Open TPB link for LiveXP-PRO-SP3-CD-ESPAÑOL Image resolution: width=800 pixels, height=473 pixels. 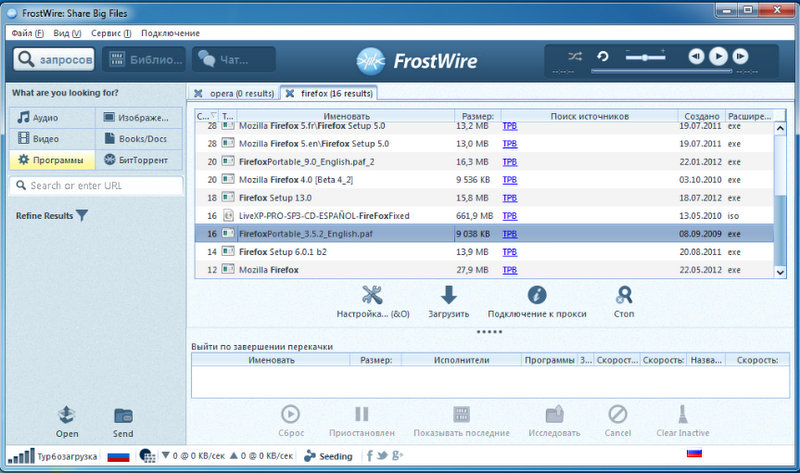tap(510, 216)
